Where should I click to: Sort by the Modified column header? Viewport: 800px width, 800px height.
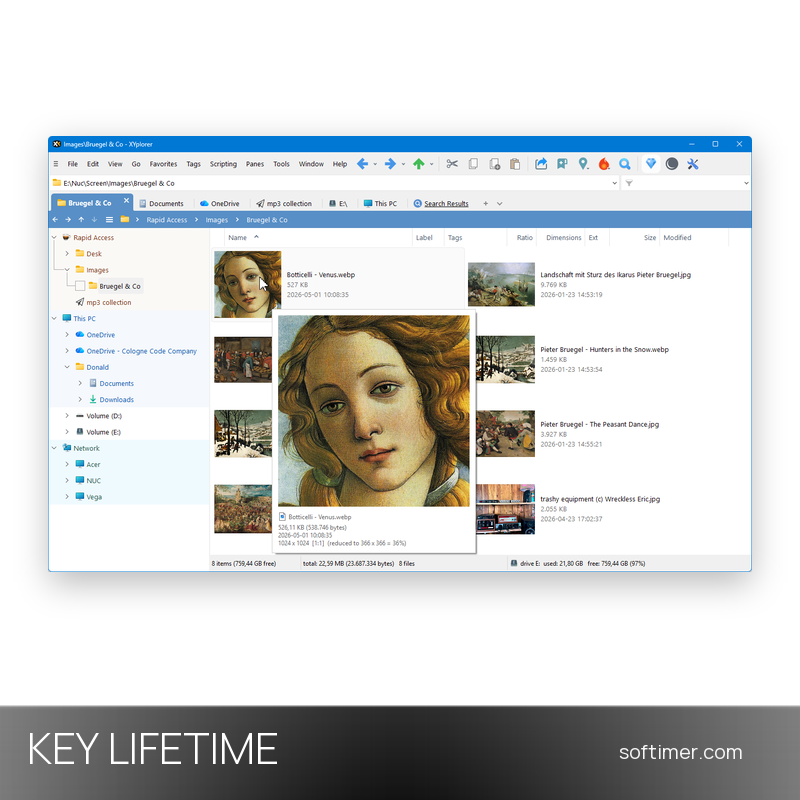677,237
